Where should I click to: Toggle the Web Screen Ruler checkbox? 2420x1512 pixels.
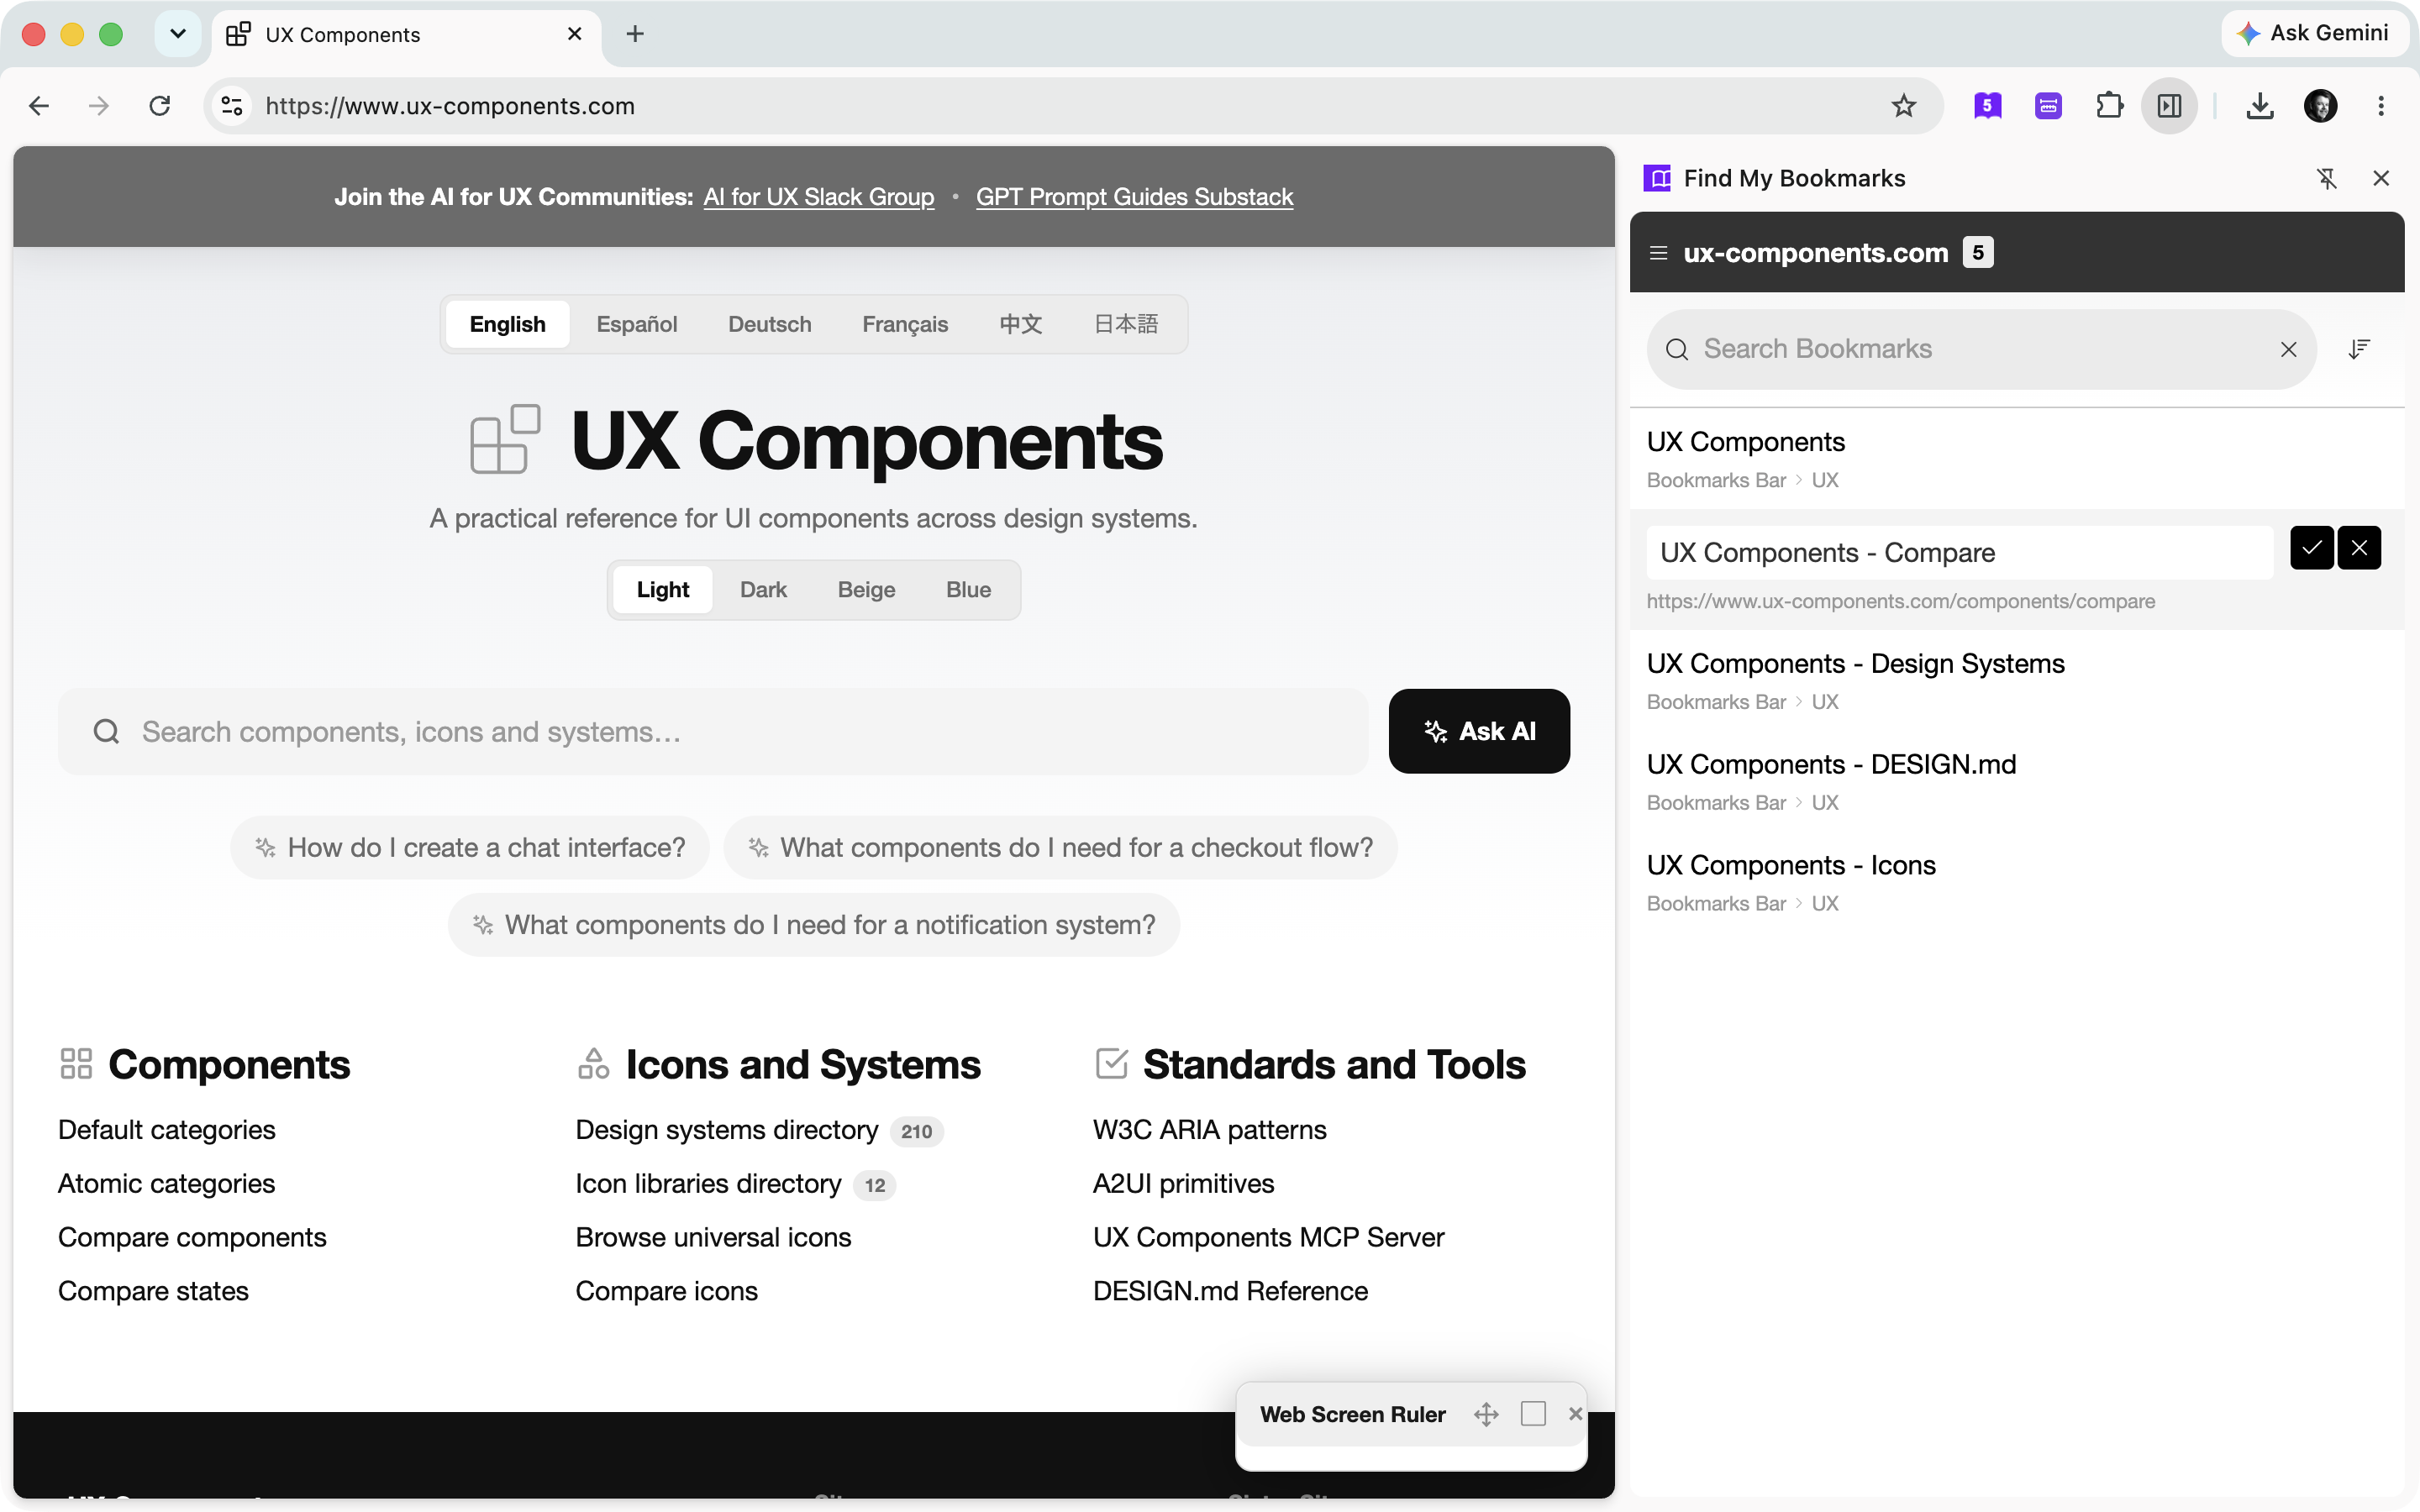pos(1533,1413)
